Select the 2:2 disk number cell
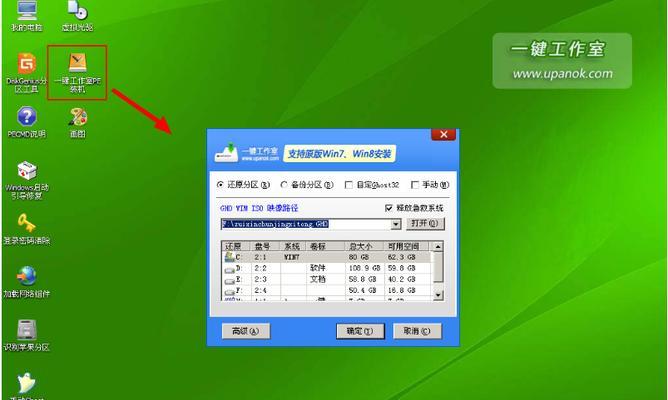This screenshot has height=400, width=668. (x=260, y=268)
